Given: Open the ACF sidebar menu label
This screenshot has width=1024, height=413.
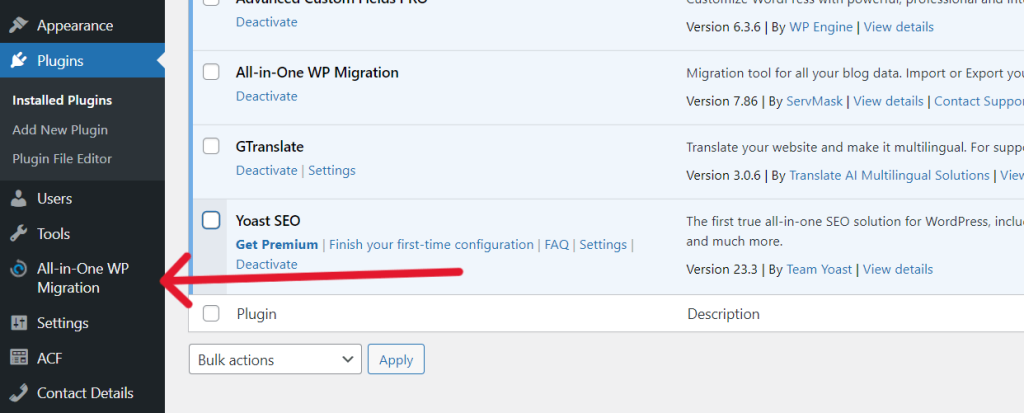Looking at the screenshot, I should click(50, 358).
